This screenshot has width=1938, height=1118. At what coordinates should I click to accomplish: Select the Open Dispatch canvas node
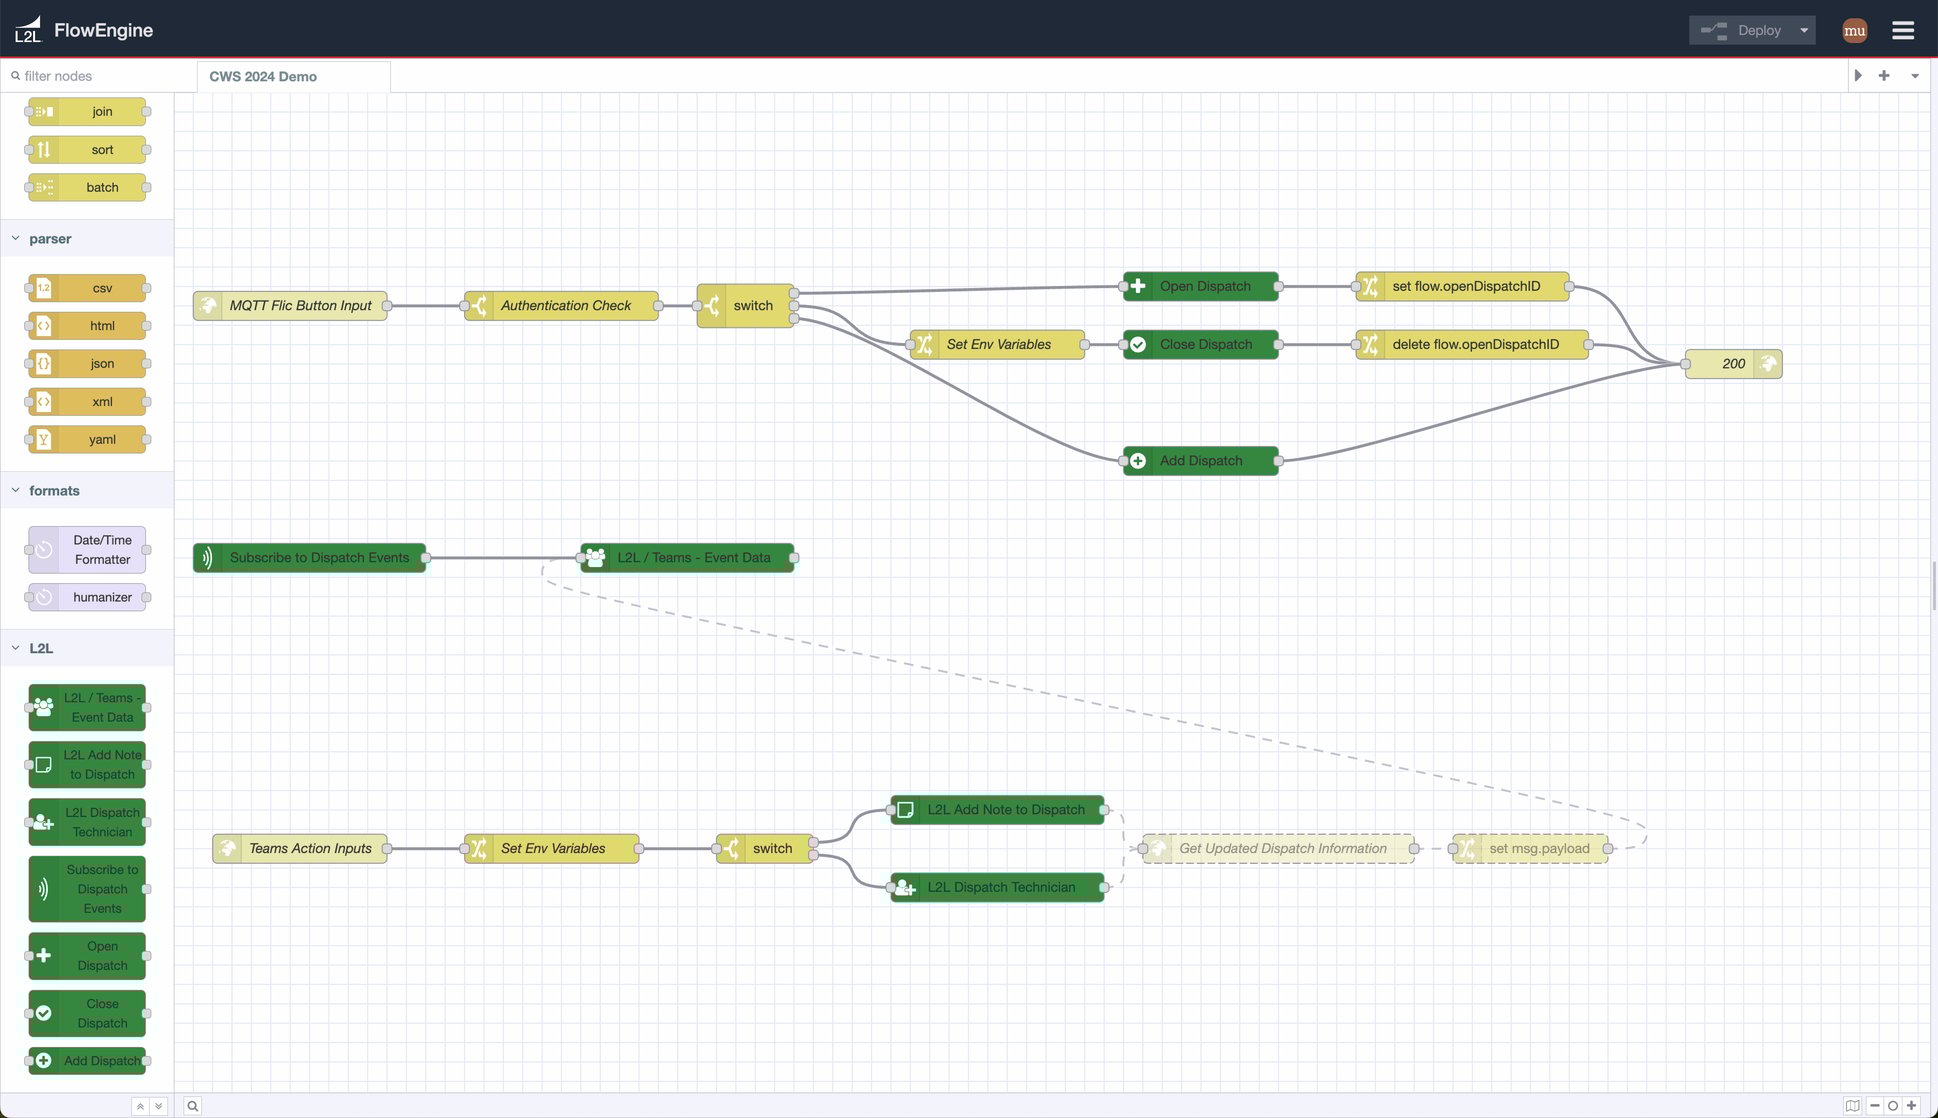coord(1203,286)
